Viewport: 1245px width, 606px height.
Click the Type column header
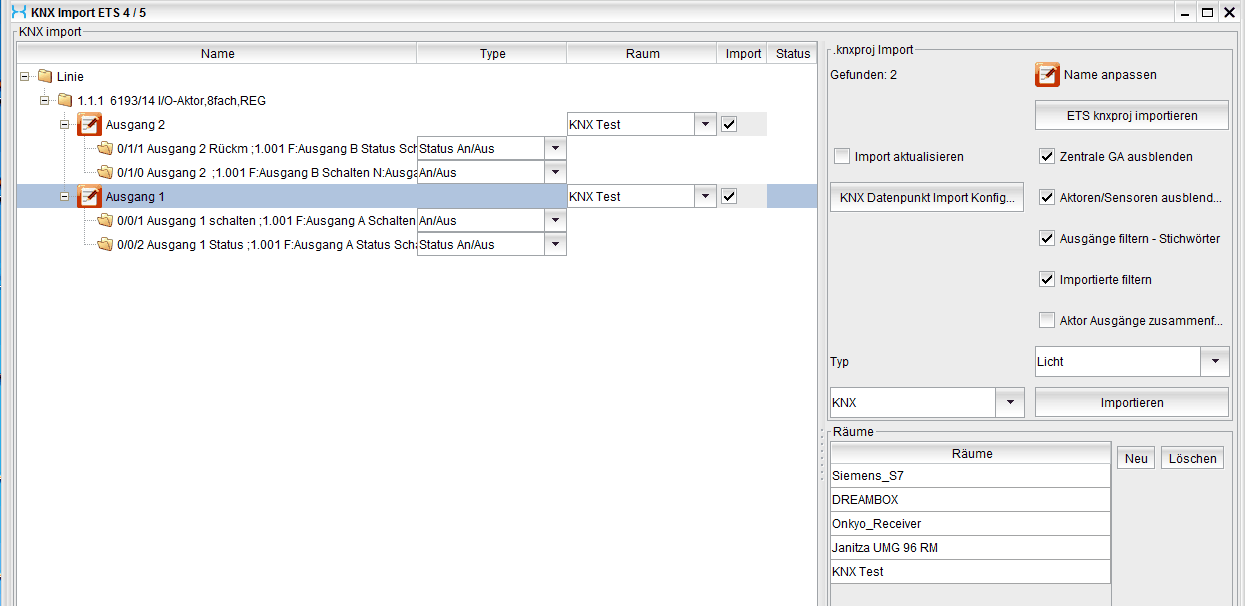point(492,54)
